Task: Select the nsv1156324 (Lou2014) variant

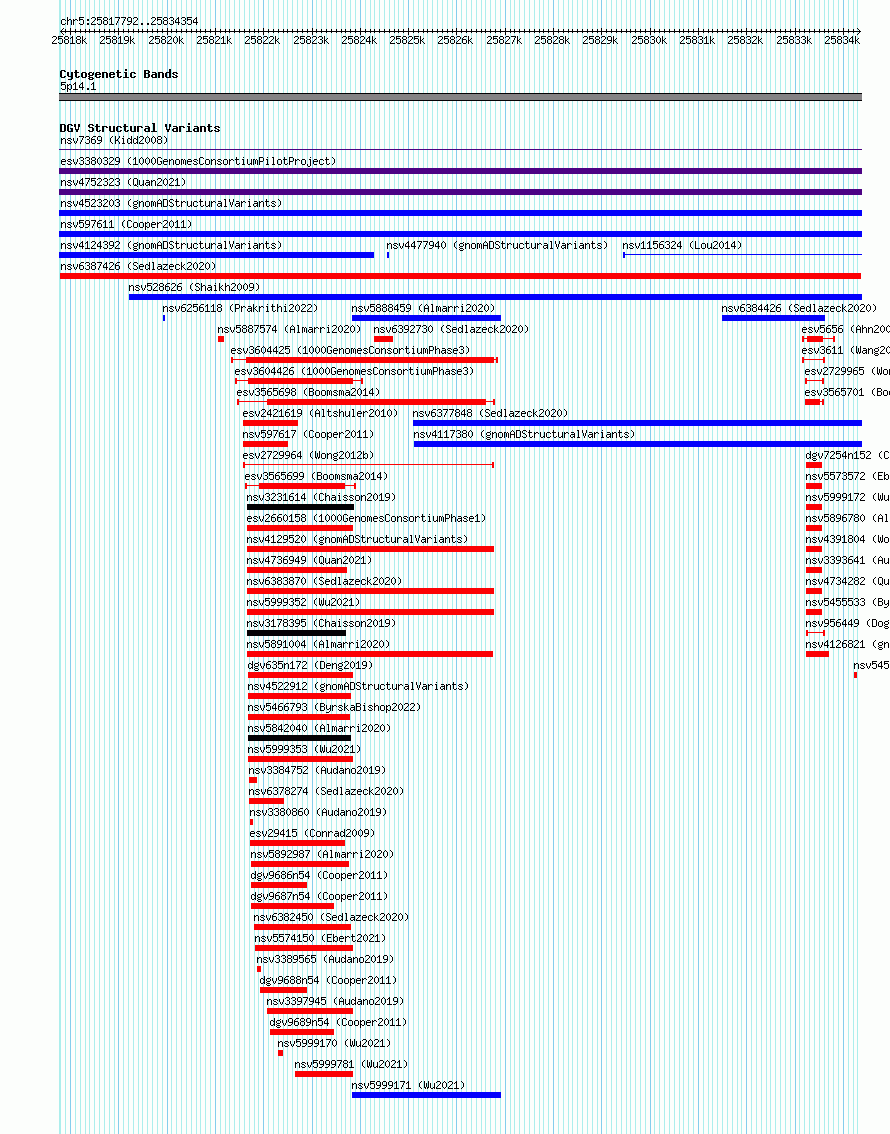Action: [x=683, y=245]
